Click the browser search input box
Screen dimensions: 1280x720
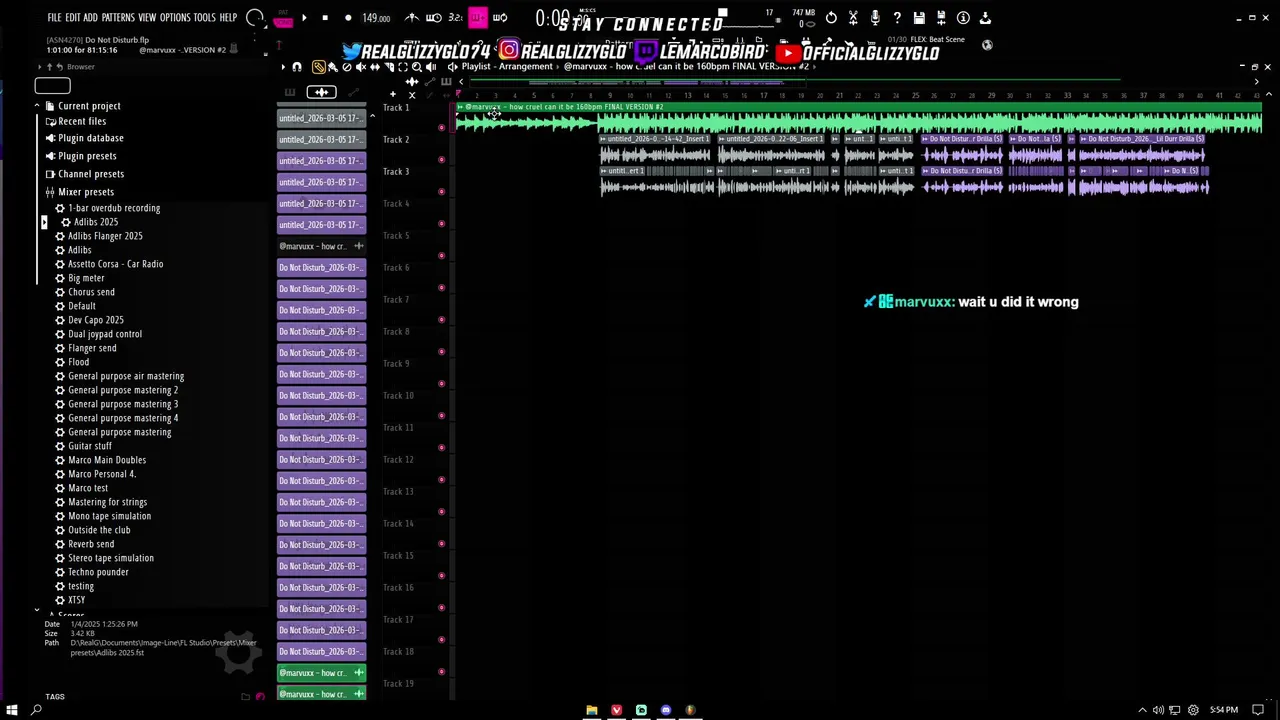(53, 85)
